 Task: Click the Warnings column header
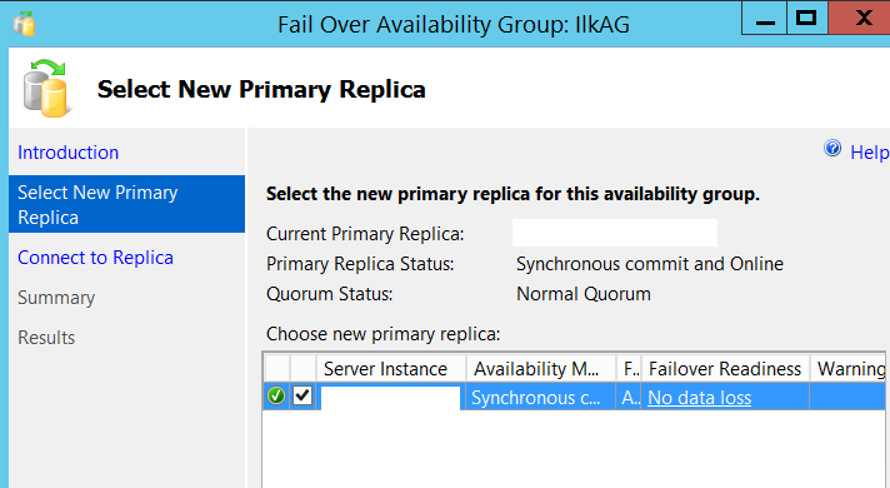(x=849, y=369)
